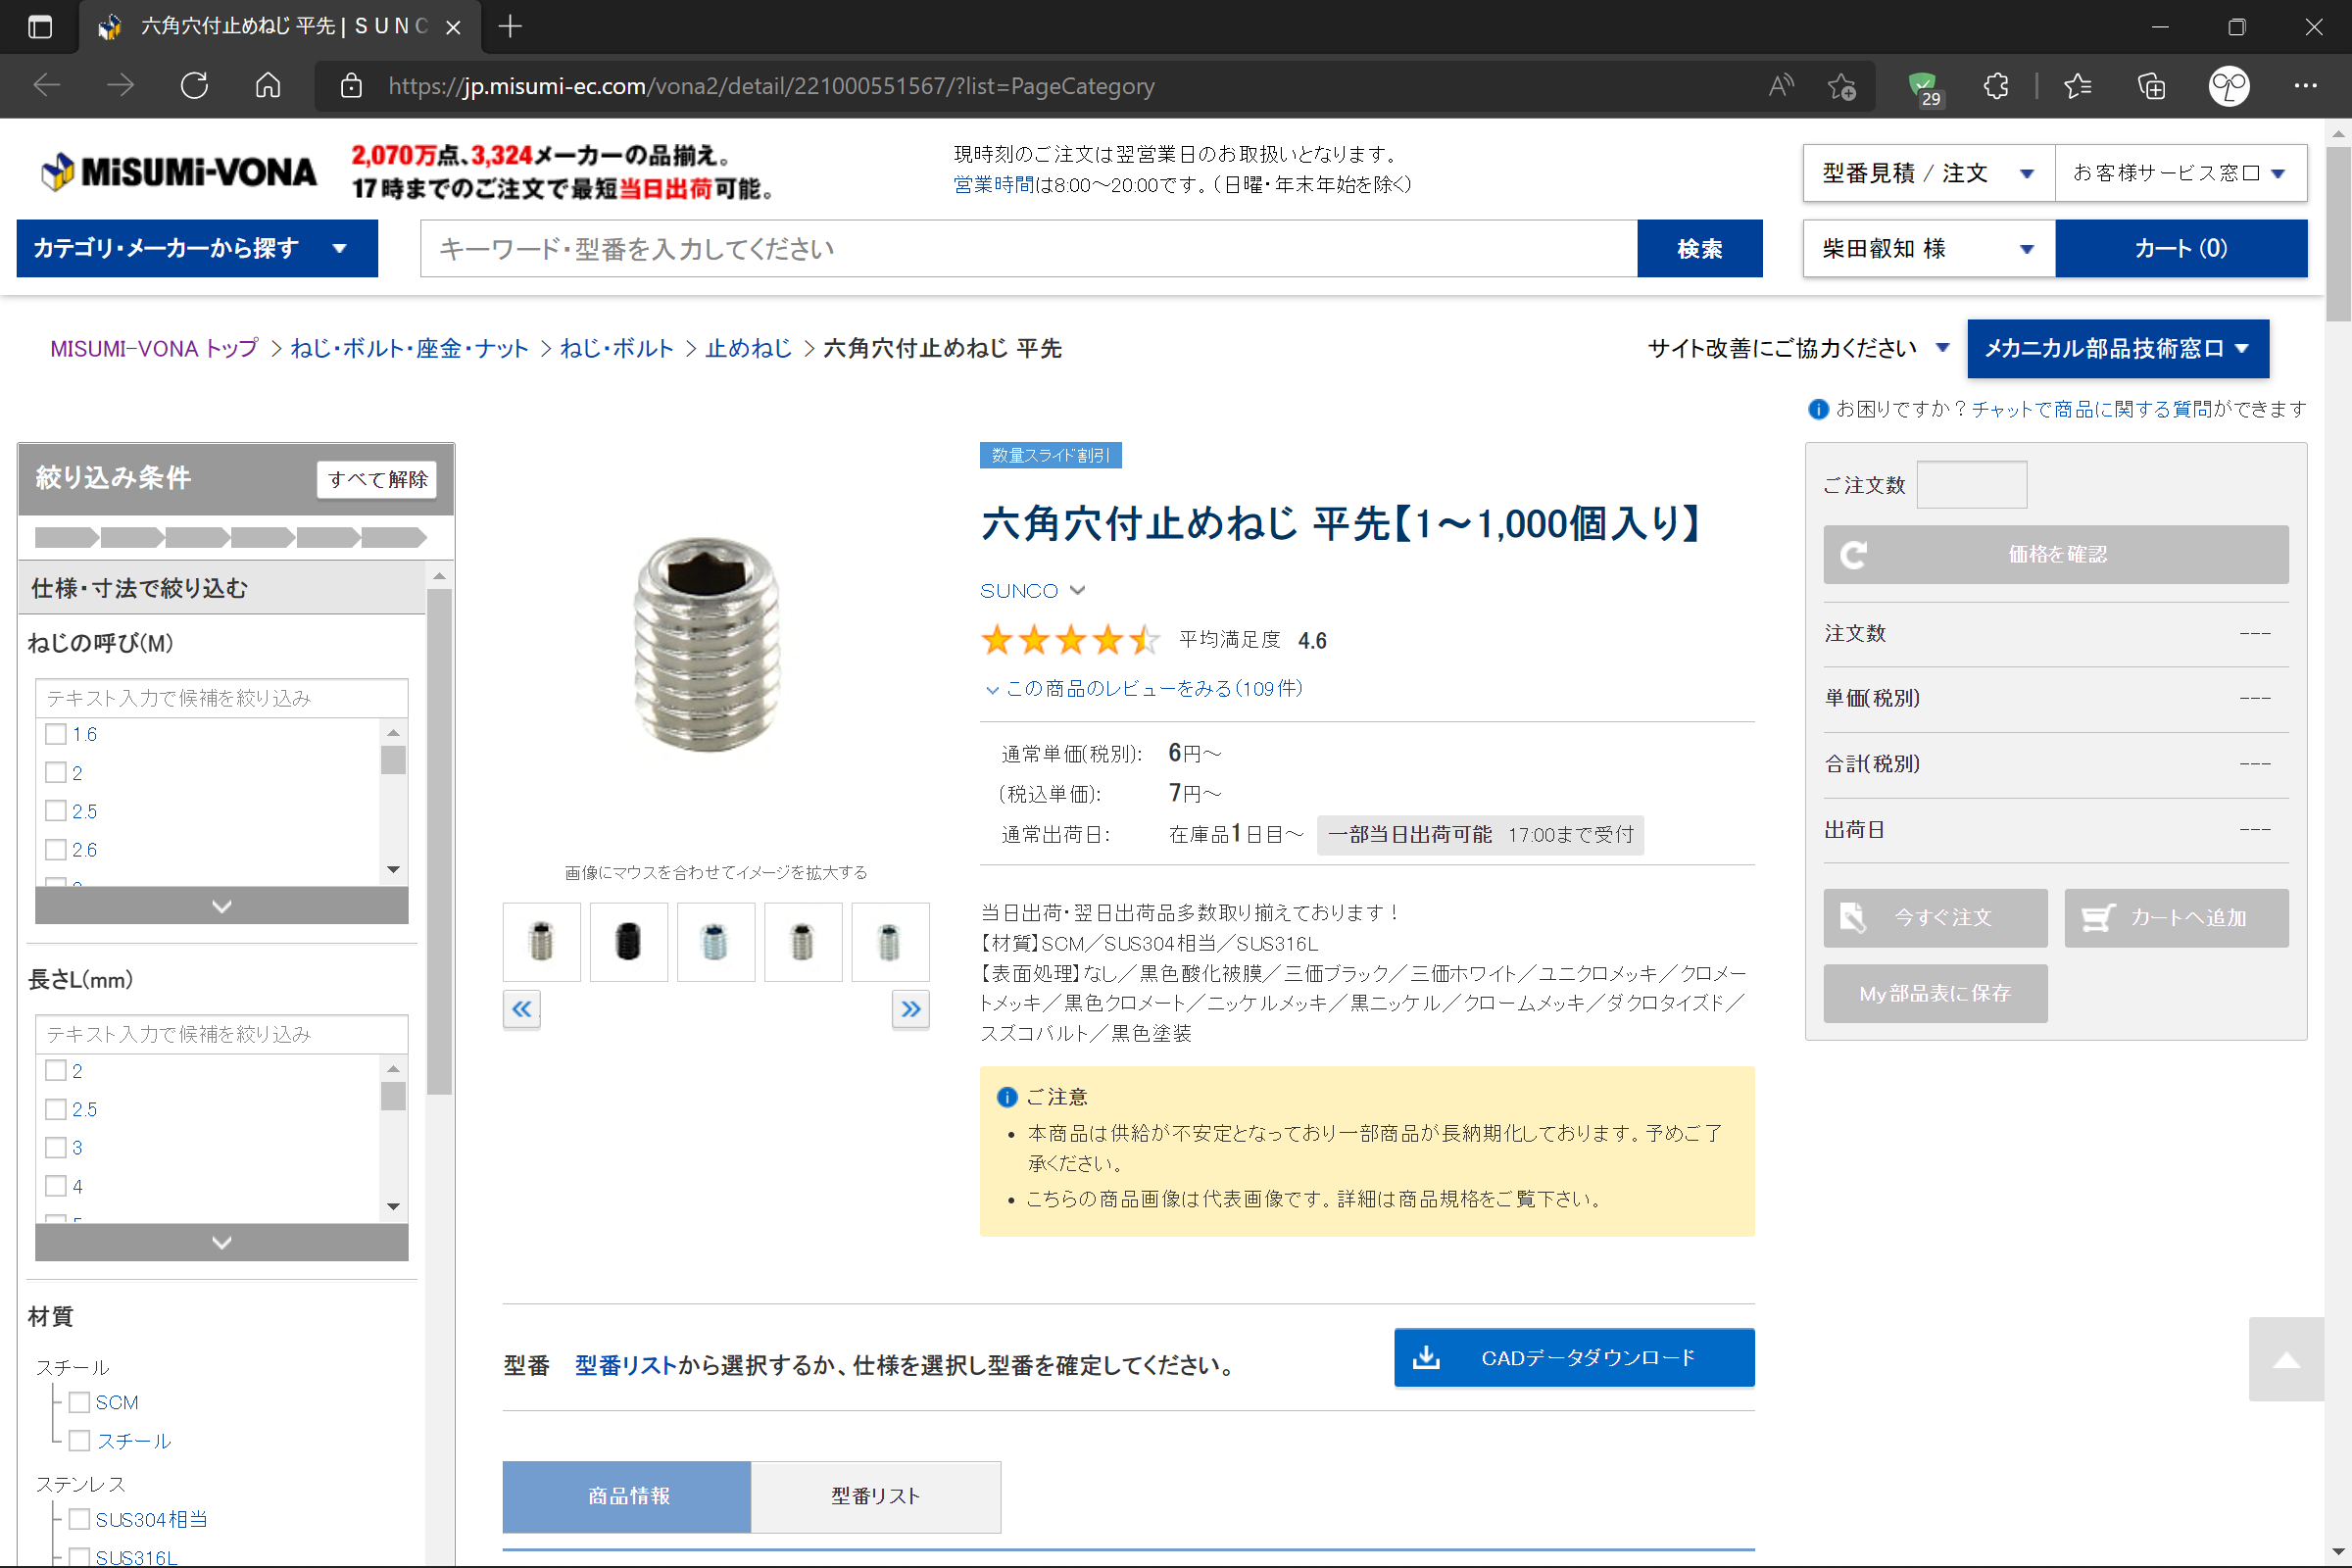Click the filter panel vertical scrollbar
The image size is (2352, 1568).
click(439, 841)
